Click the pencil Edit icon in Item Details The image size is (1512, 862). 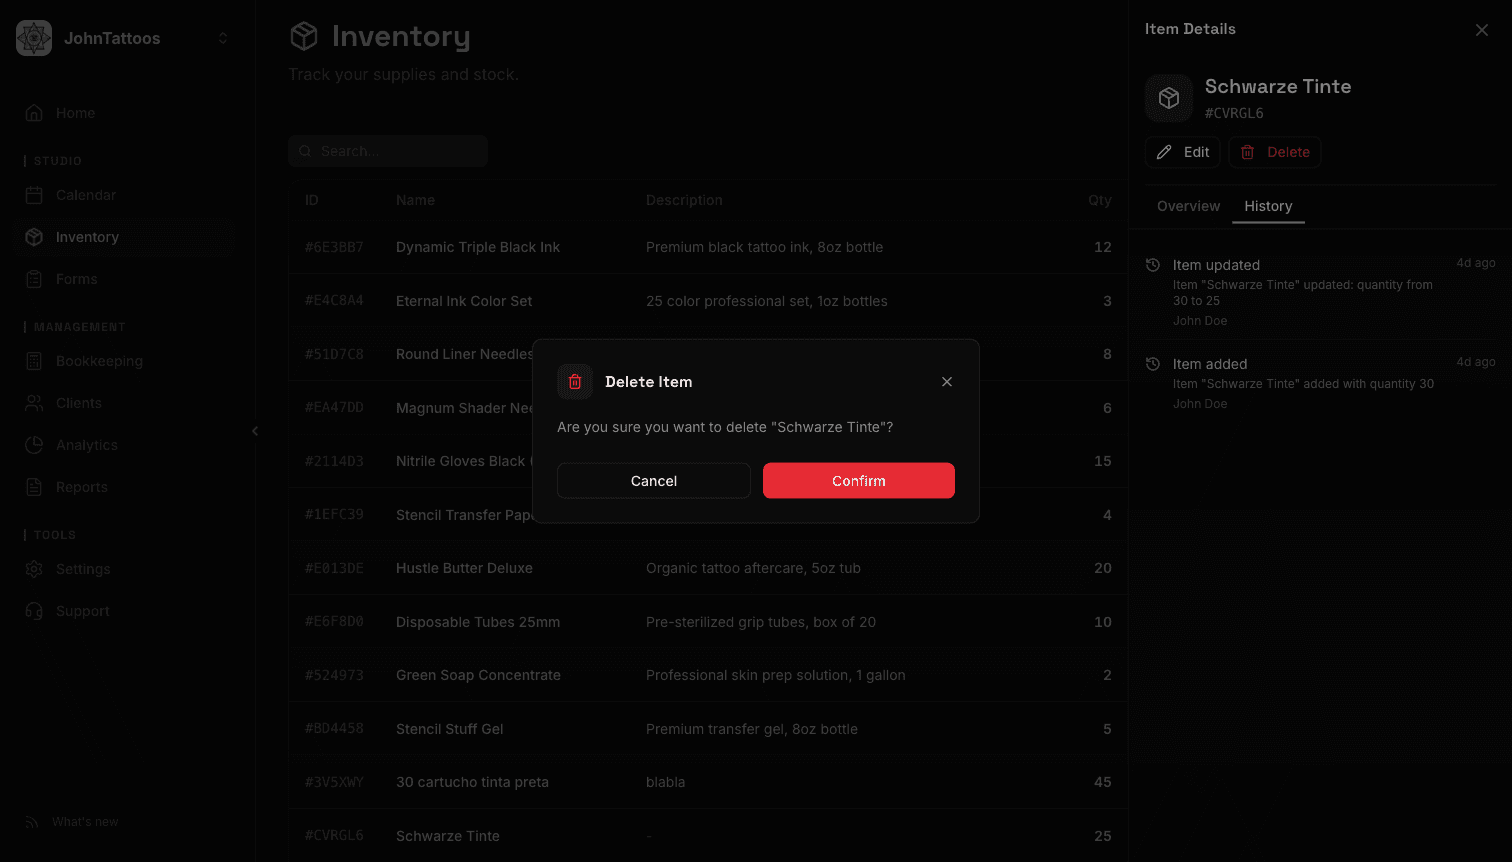[x=1163, y=151]
